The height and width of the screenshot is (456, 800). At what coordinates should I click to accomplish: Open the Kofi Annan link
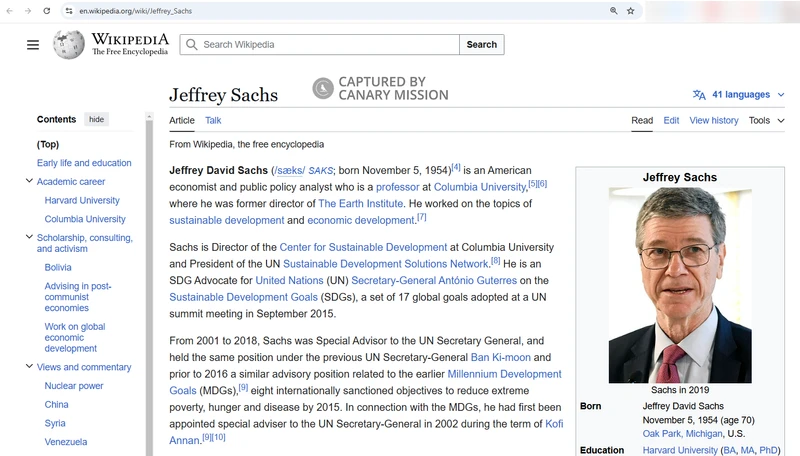coord(554,424)
